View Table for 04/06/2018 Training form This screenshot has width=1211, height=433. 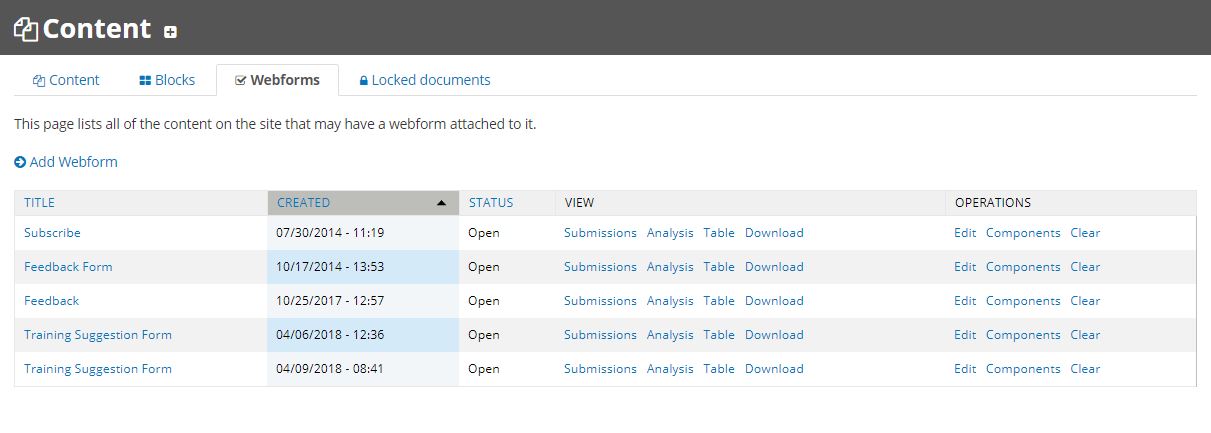[719, 335]
